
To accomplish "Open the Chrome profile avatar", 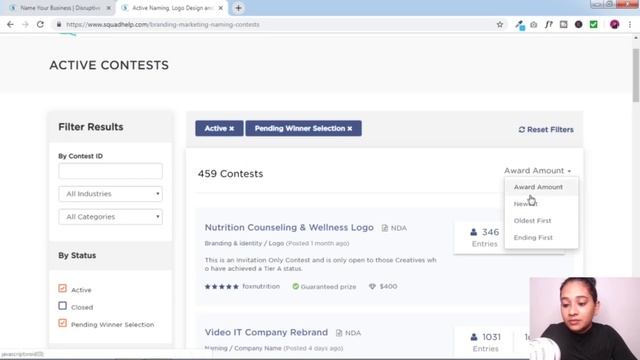I will (x=614, y=24).
